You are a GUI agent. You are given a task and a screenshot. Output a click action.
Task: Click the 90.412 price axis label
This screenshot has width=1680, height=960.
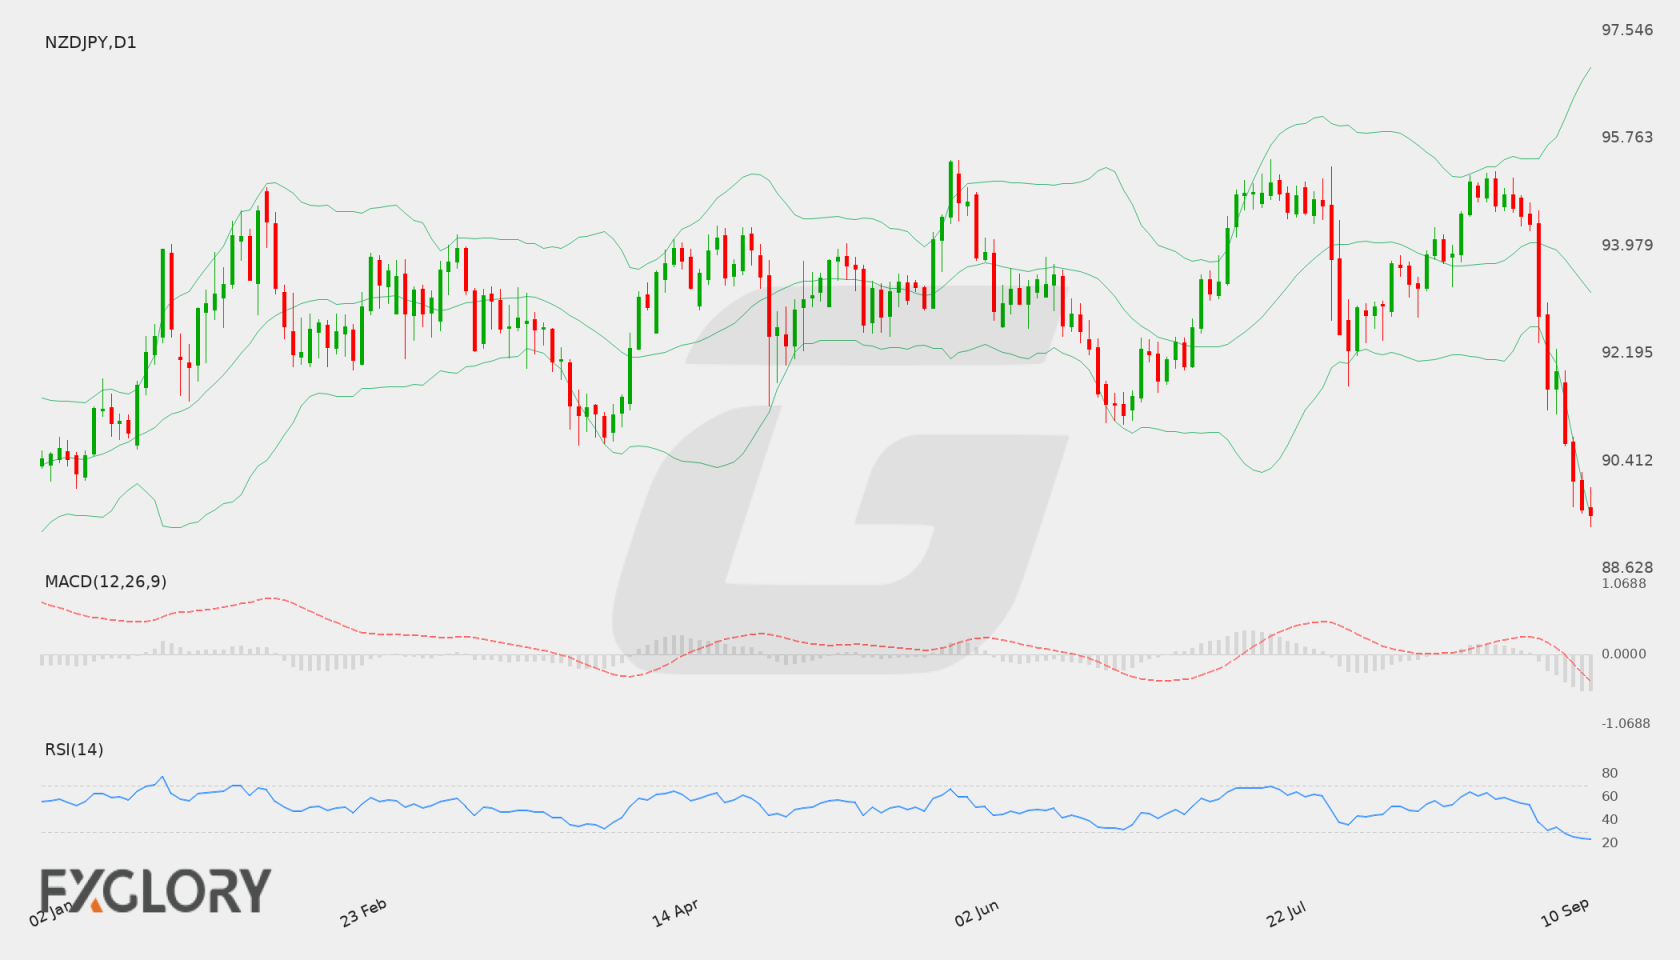coord(1627,460)
